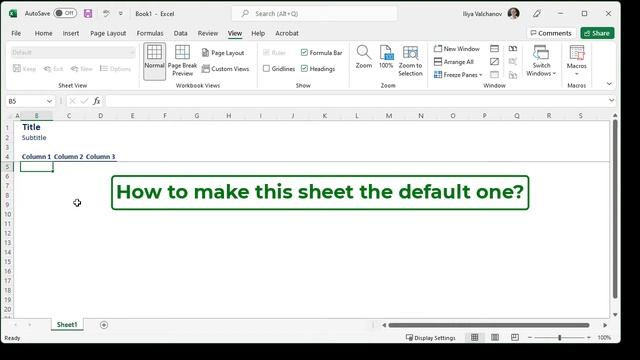640x360 pixels.
Task: Open Display Settings in status bar
Action: (431, 338)
